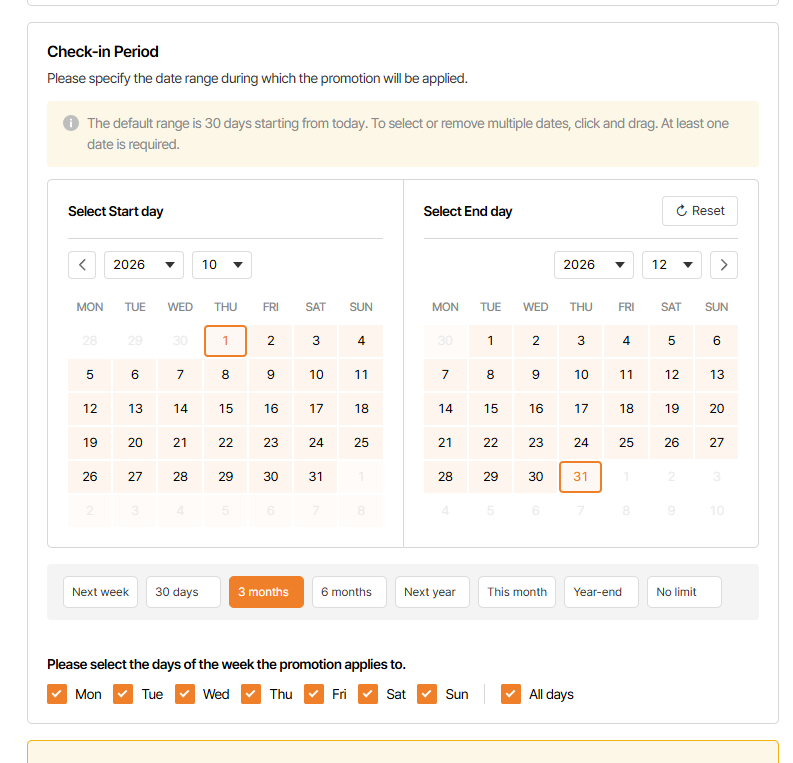
Task: Toggle the Sat checkbox
Action: coord(368,694)
